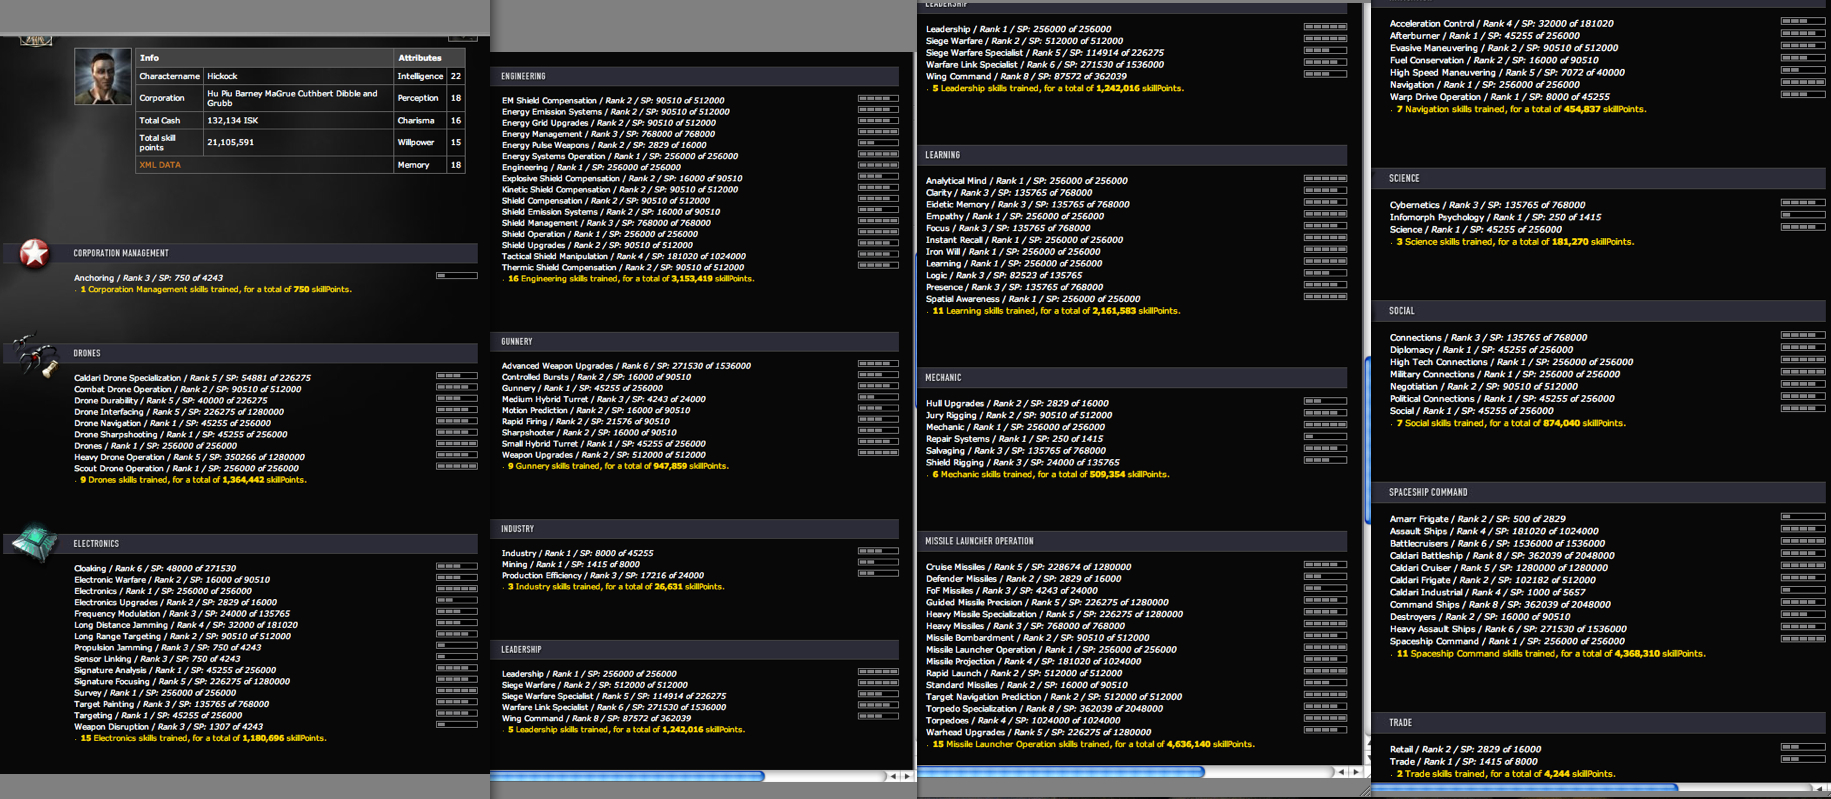The width and height of the screenshot is (1831, 799).
Task: Click the Memory attribute row
Action: [430, 165]
